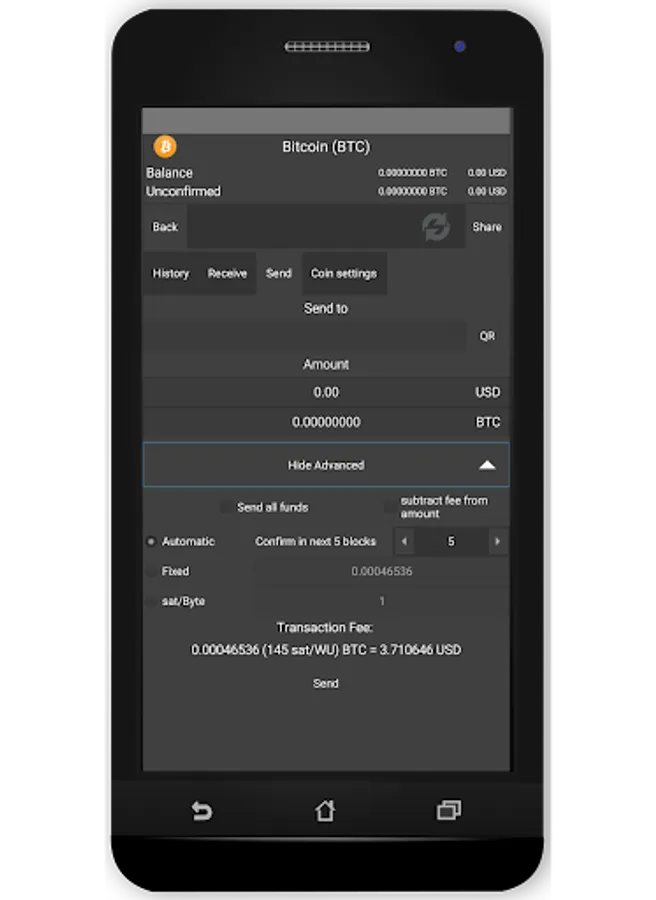Select the Send tab
Viewport: 656px width, 900px height.
tap(278, 273)
